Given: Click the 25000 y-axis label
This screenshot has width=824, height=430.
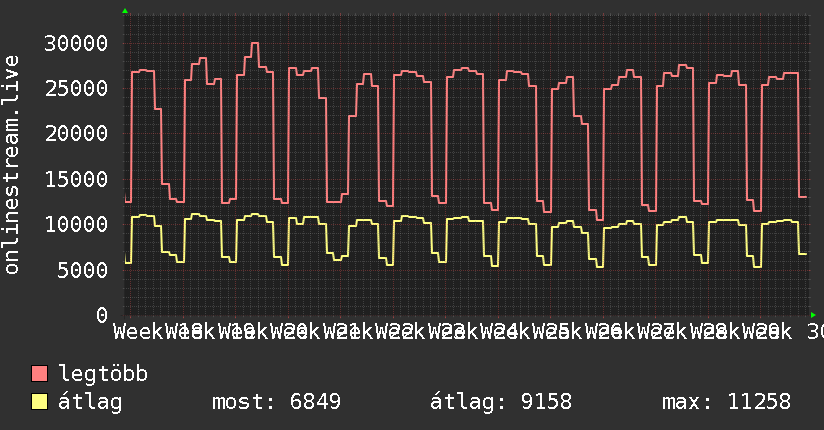Looking at the screenshot, I should (76, 88).
